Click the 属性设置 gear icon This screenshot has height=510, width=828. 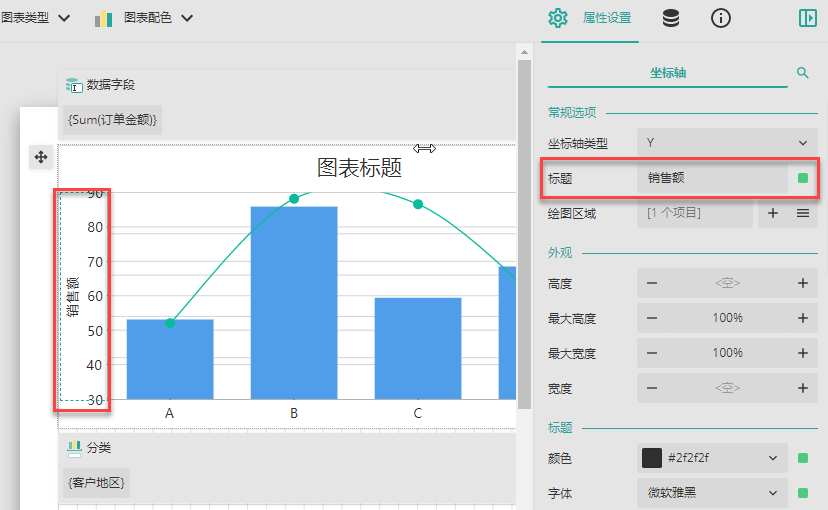point(558,18)
